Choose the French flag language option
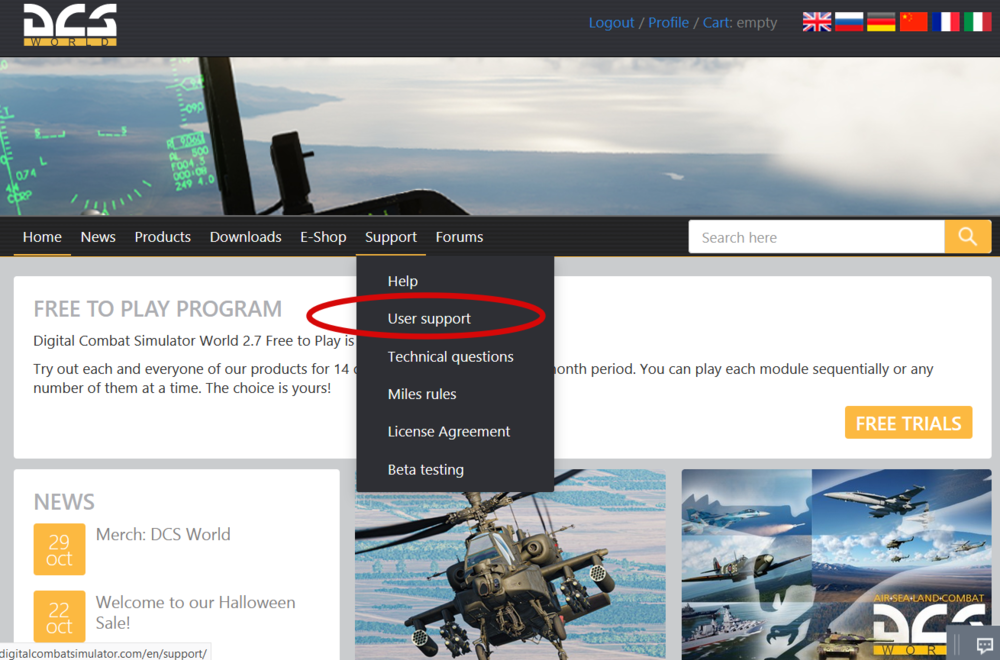This screenshot has width=1000, height=660. click(x=945, y=22)
